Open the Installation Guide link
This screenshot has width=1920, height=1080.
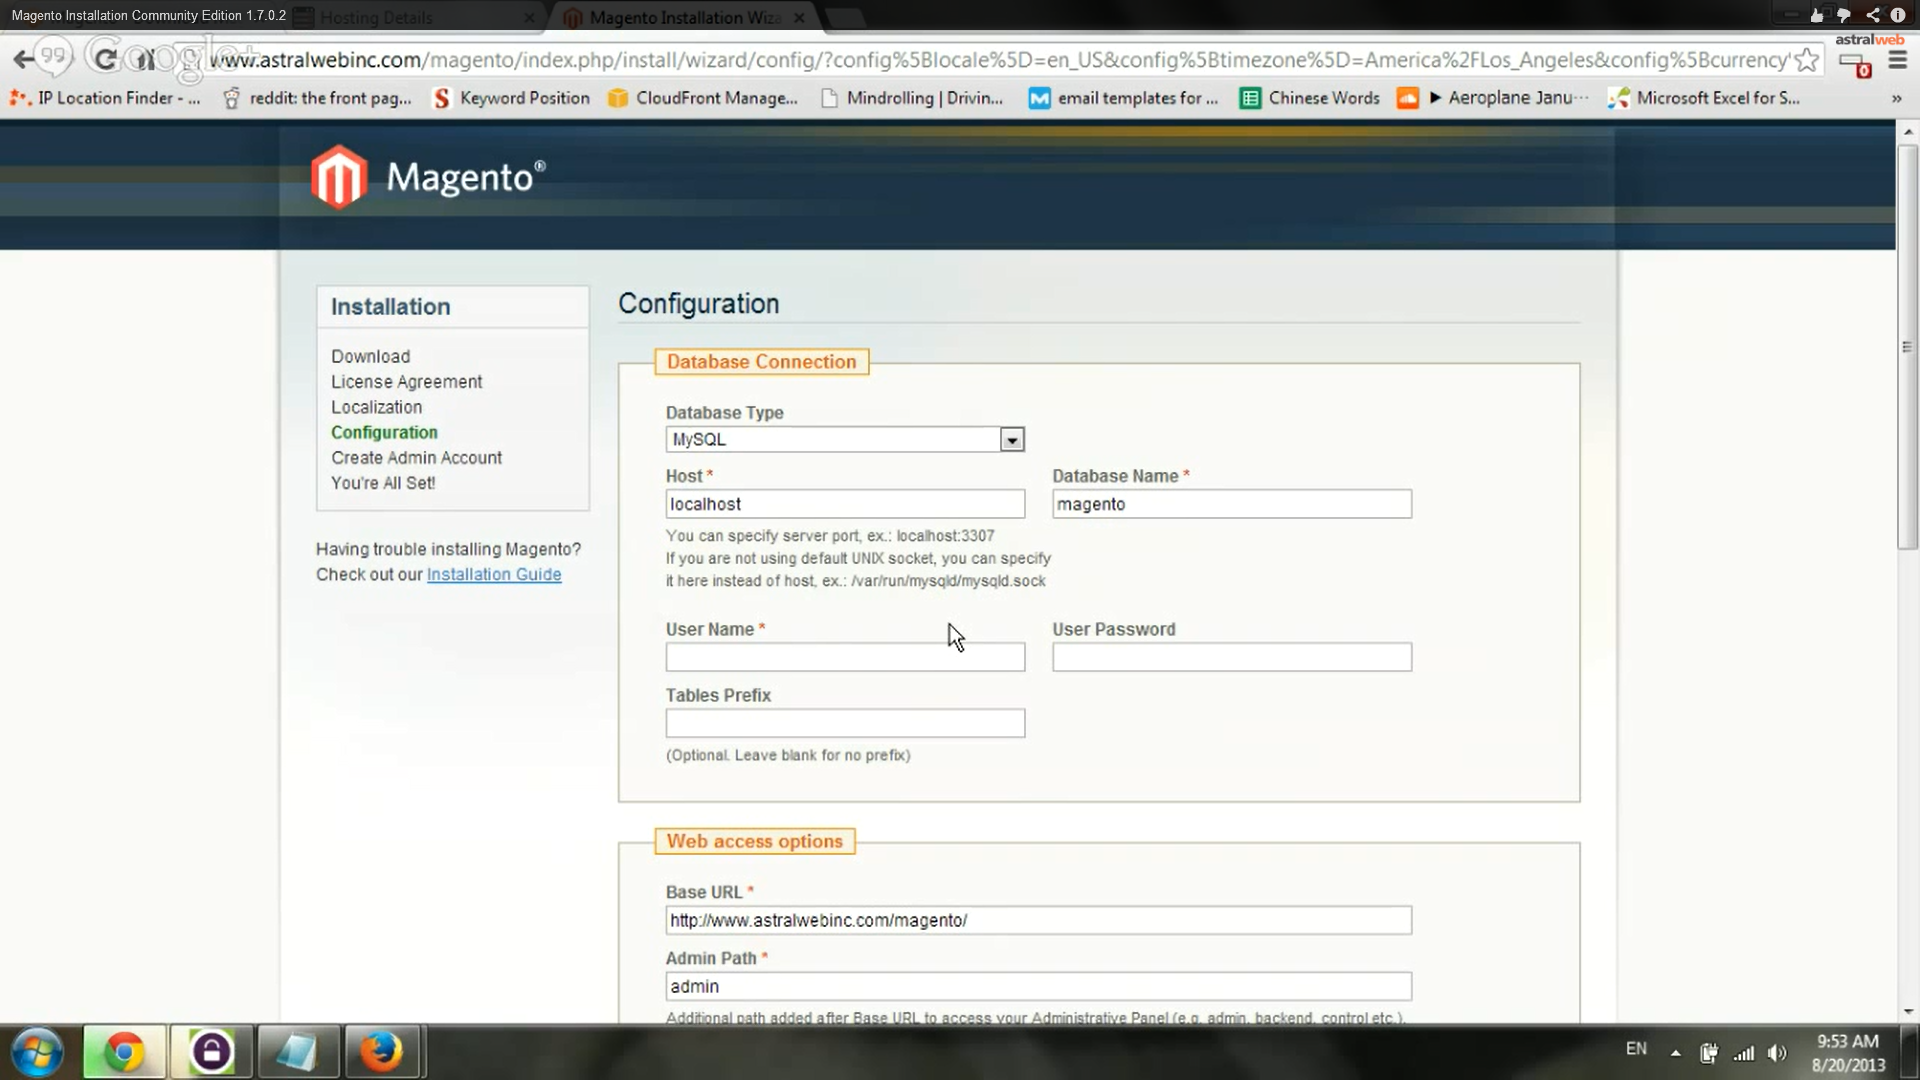point(494,574)
